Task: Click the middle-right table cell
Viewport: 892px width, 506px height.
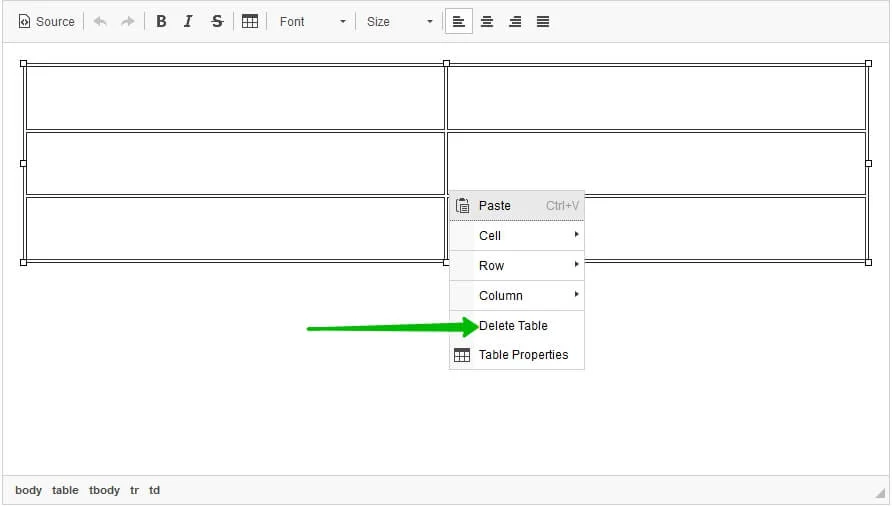Action: pos(656,161)
